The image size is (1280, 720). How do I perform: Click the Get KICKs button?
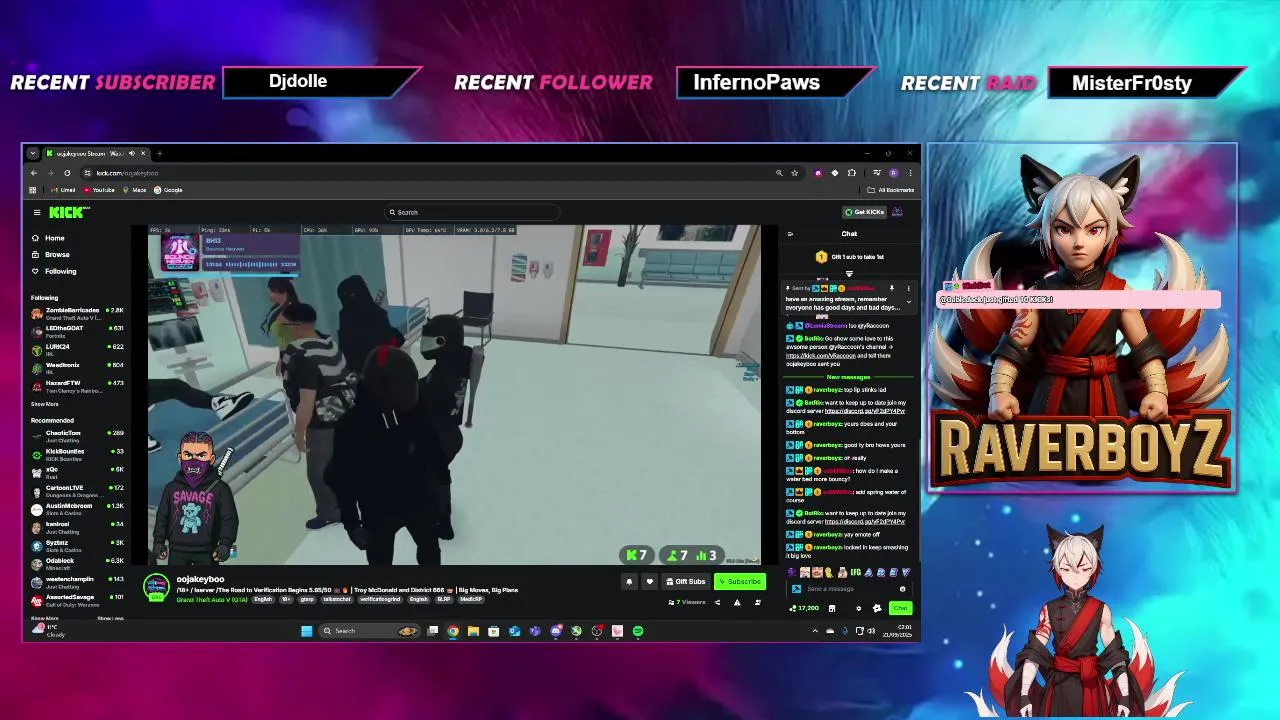(864, 212)
